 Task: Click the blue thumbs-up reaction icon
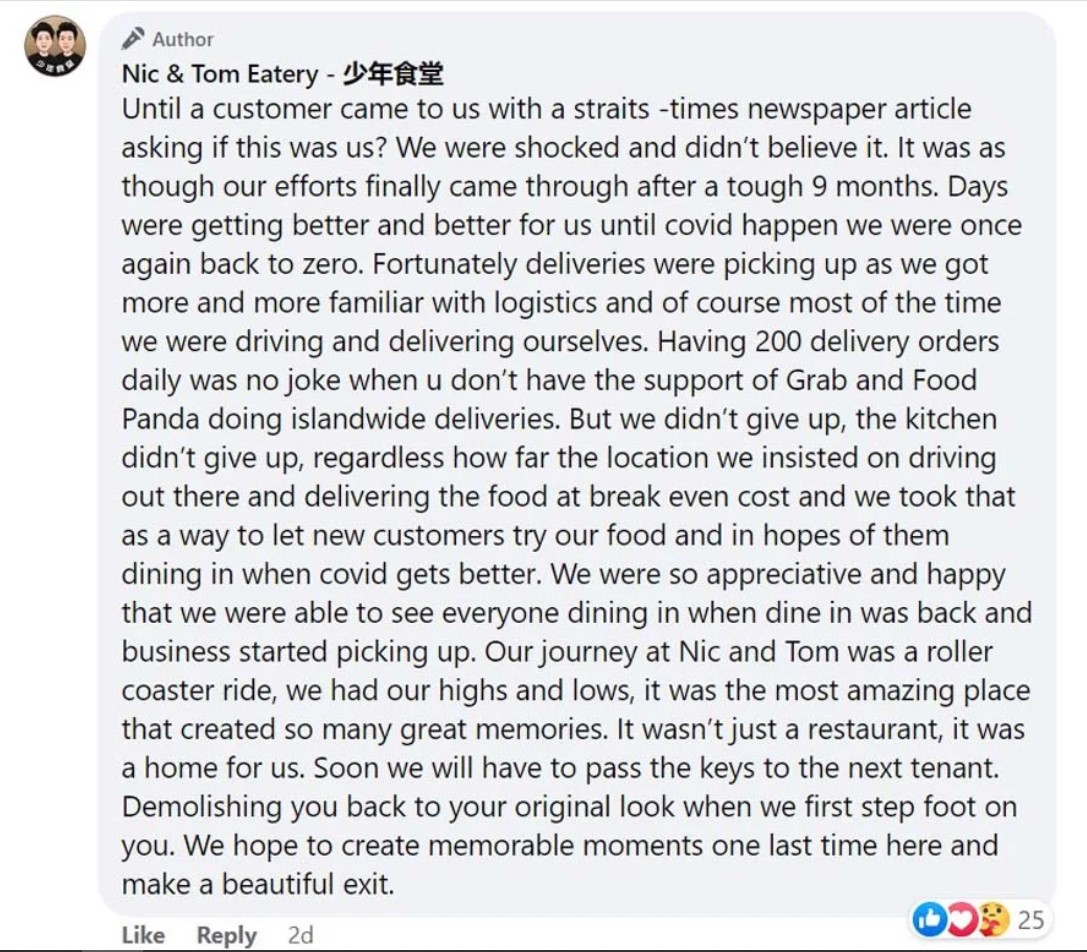tap(928, 919)
